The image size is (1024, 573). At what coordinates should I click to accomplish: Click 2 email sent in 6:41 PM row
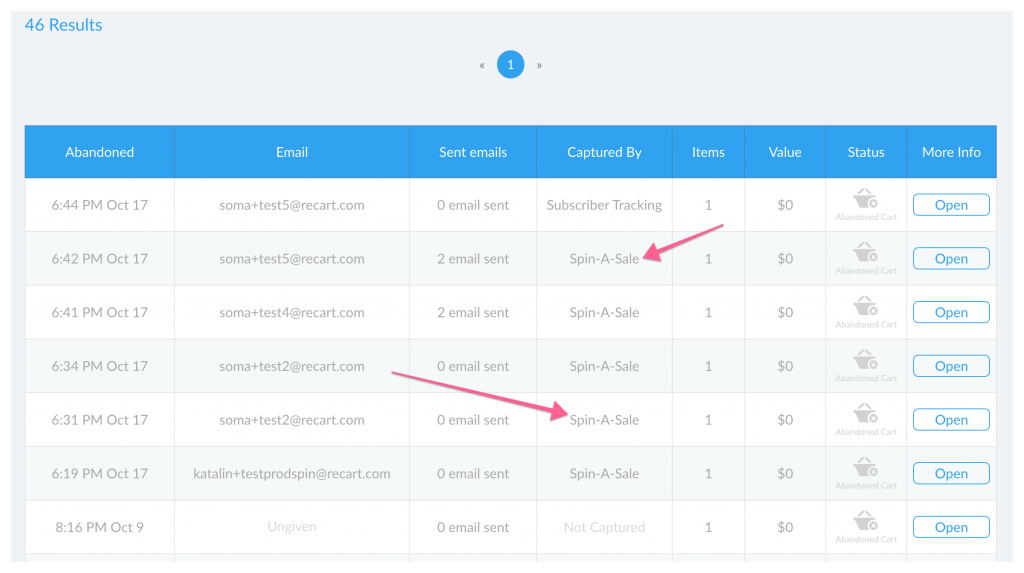pos(473,312)
